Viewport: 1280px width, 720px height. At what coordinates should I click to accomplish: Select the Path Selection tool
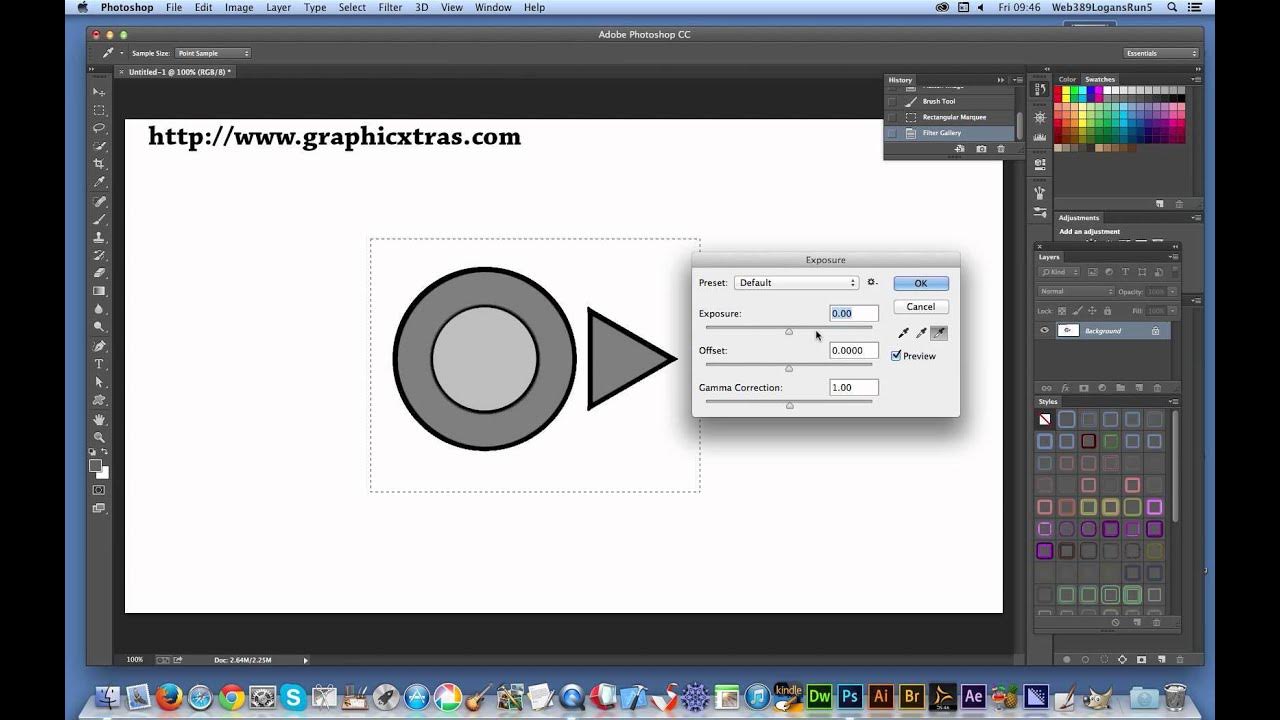(99, 382)
